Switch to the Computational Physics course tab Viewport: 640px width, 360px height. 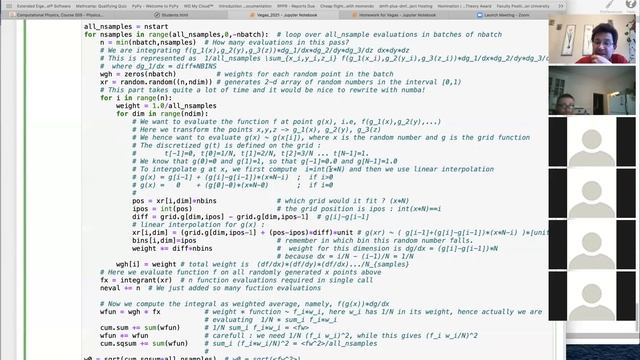click(x=57, y=15)
